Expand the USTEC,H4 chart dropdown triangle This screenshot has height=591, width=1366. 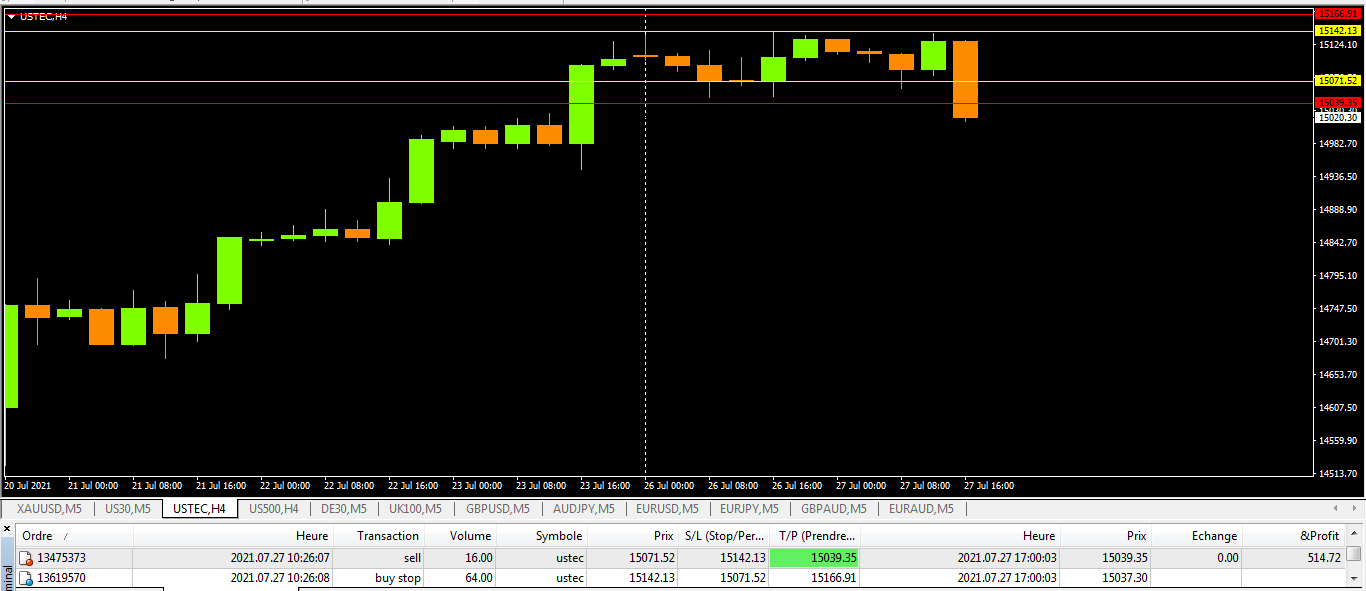coord(11,17)
